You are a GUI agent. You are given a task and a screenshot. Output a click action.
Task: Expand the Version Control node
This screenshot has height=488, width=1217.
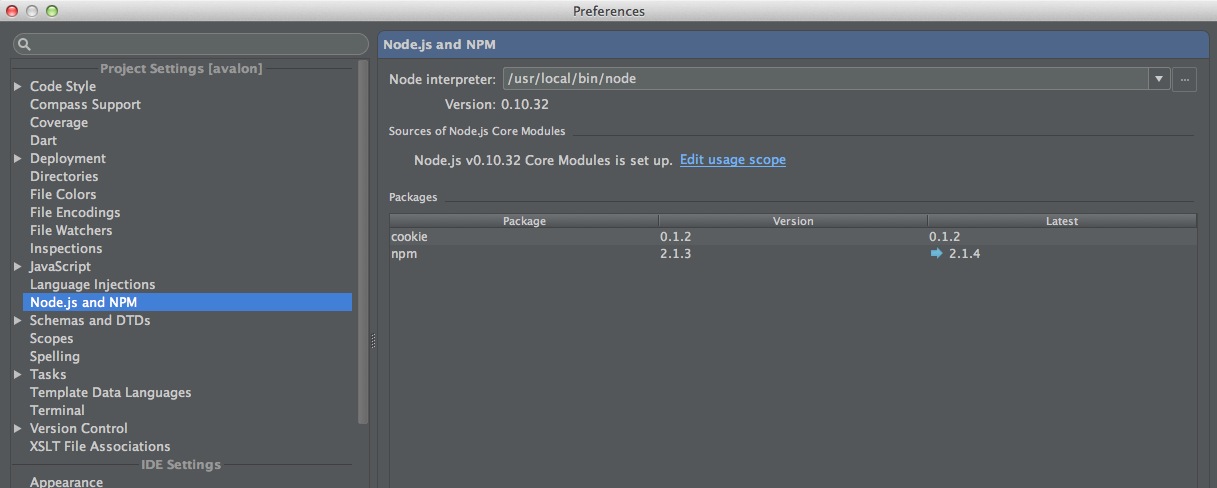[18, 429]
